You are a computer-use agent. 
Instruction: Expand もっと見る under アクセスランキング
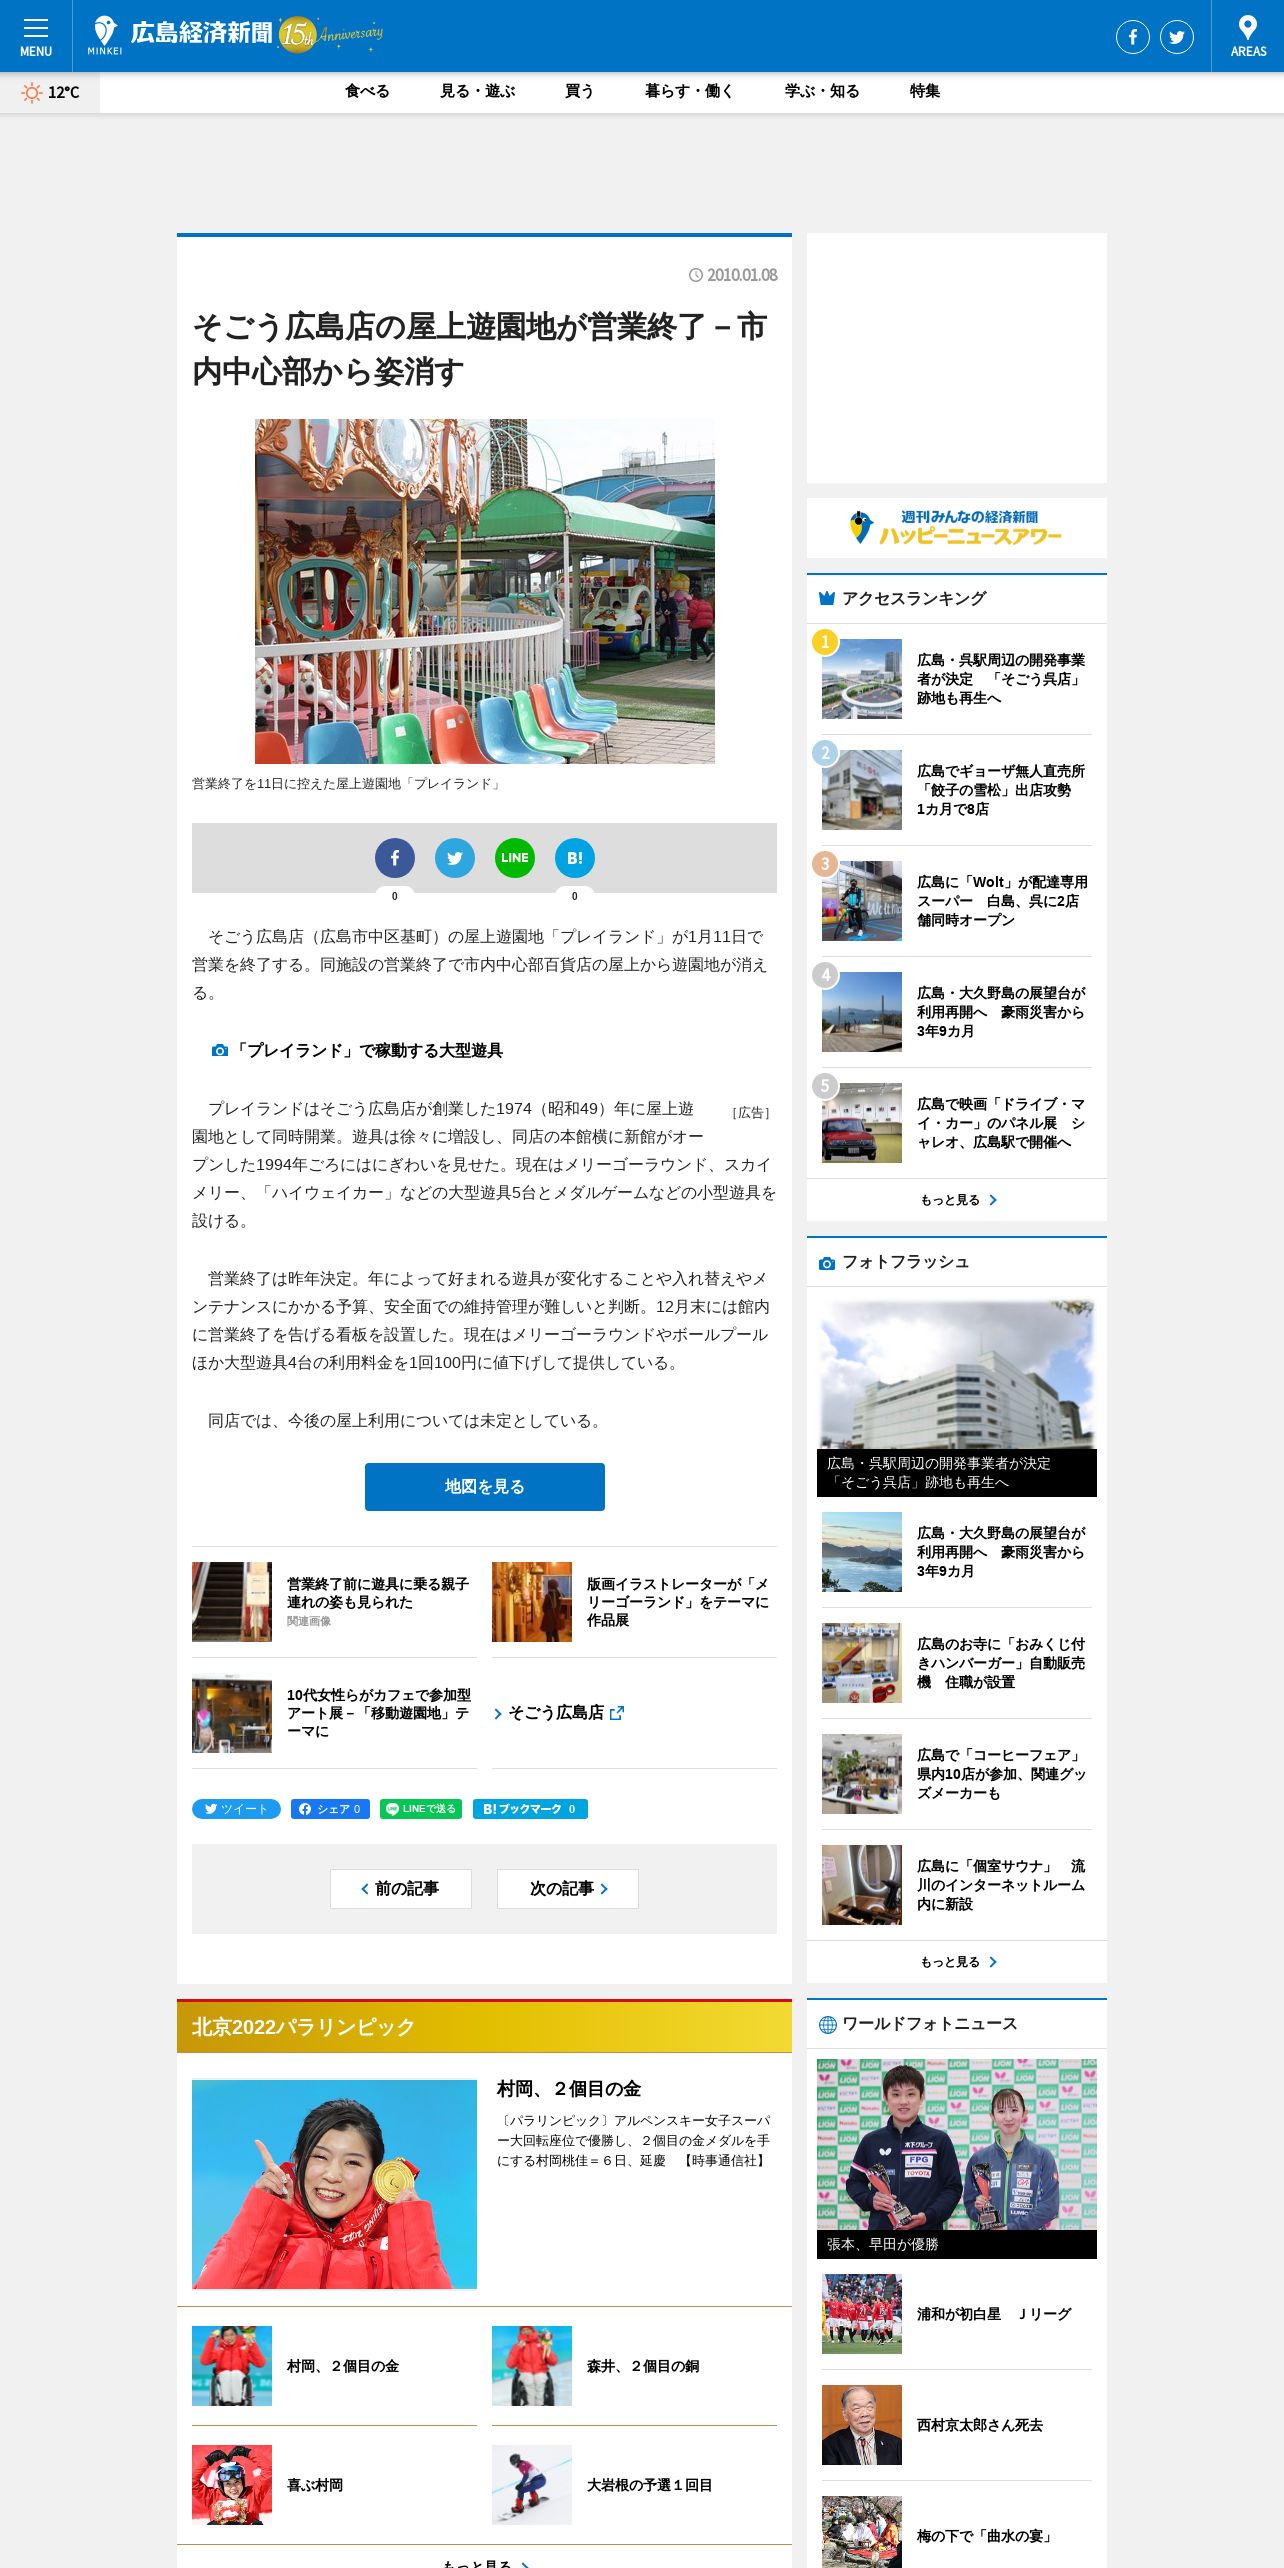(x=957, y=1200)
